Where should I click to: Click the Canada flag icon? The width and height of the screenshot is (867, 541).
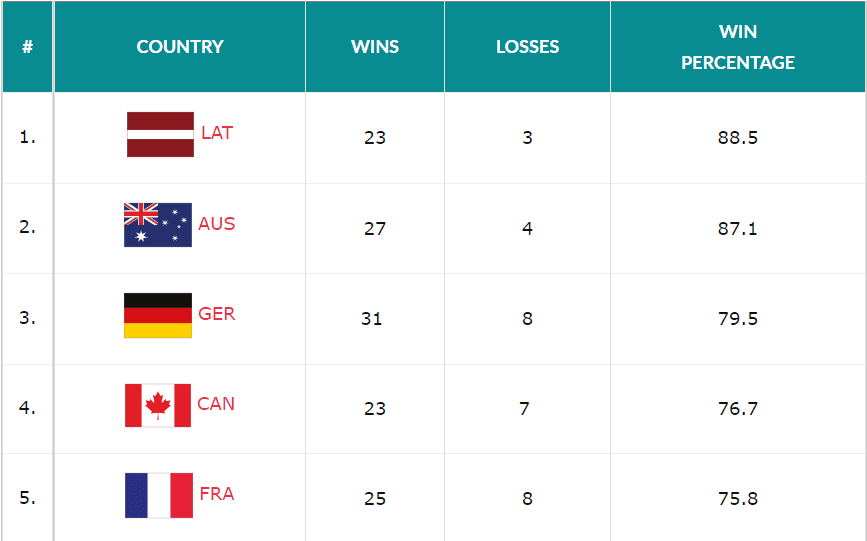pos(158,405)
